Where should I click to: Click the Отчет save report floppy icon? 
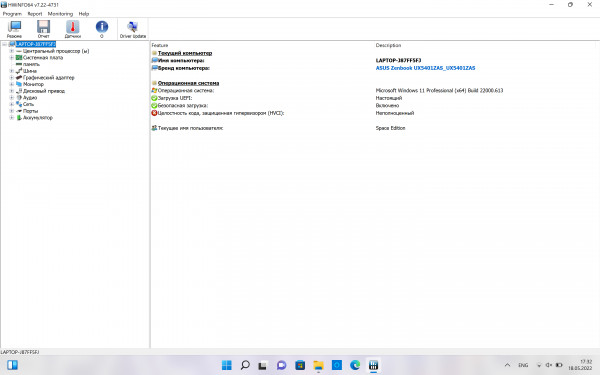pyautogui.click(x=43, y=29)
